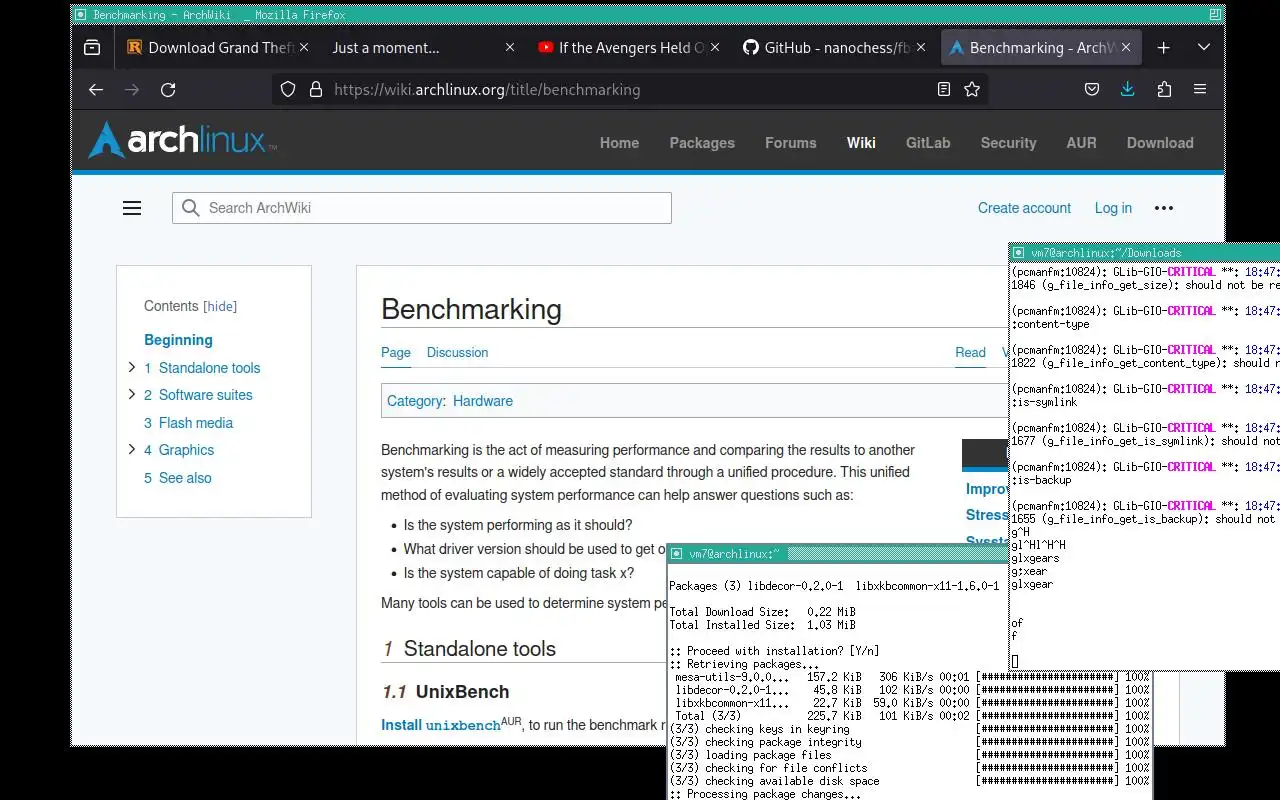Switch to Download Grand Theft tab
This screenshot has height=800, width=1280.
tap(217, 47)
